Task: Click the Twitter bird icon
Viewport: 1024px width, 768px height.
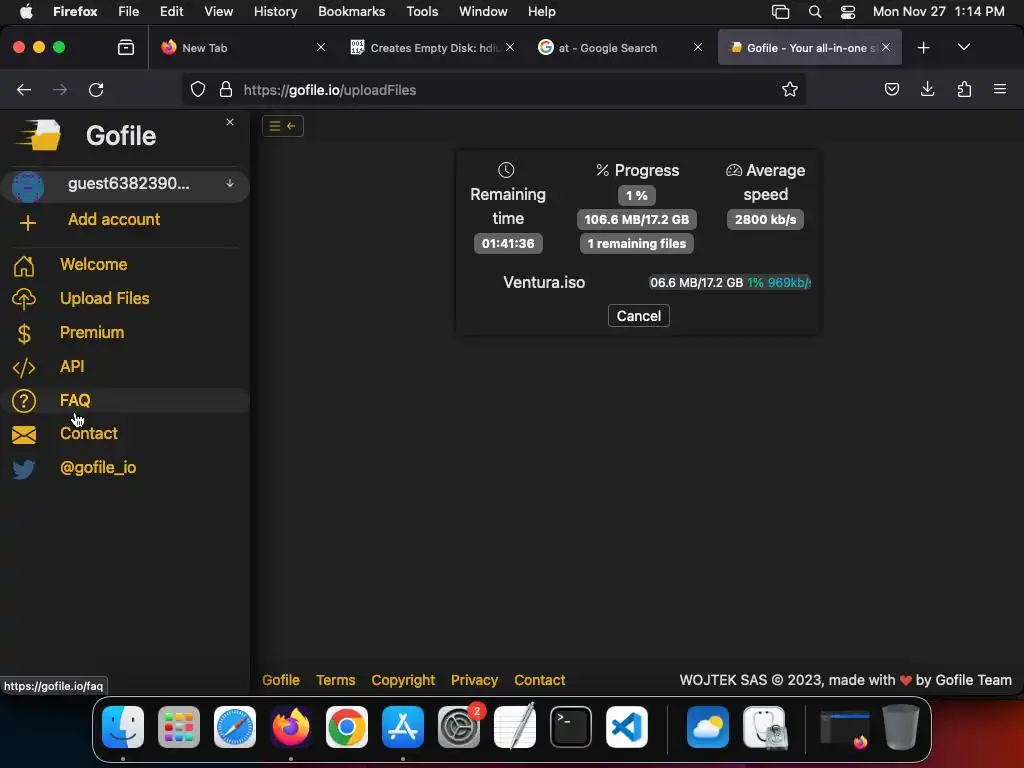Action: click(24, 469)
